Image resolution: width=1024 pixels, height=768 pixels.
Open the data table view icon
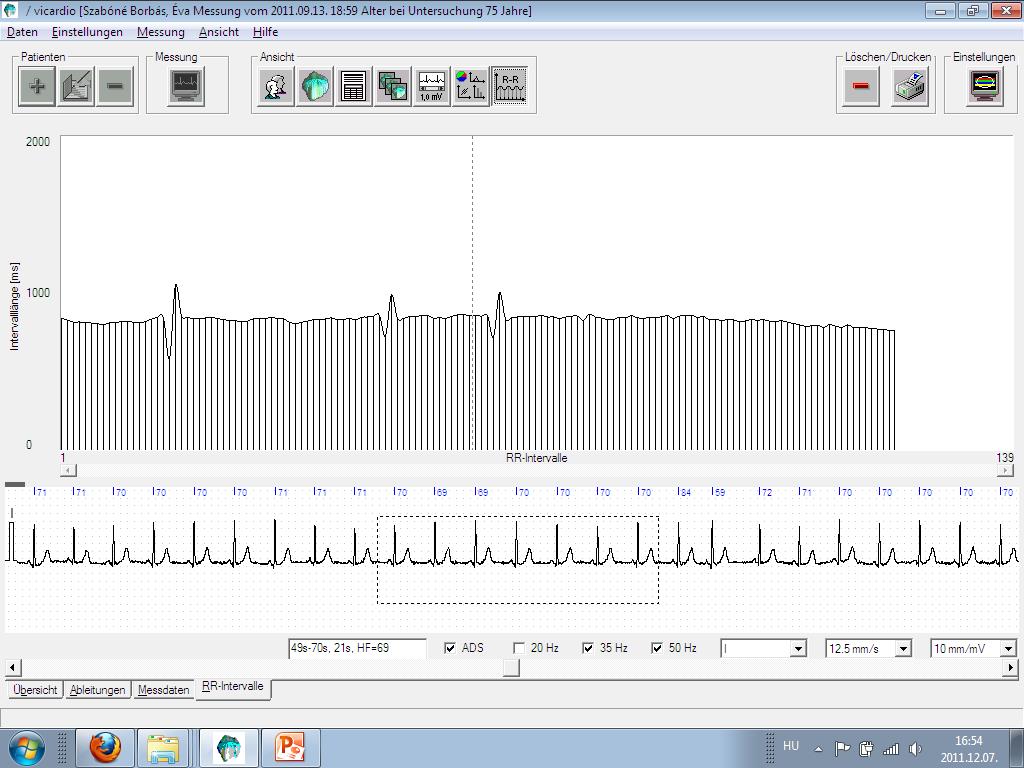(x=353, y=86)
